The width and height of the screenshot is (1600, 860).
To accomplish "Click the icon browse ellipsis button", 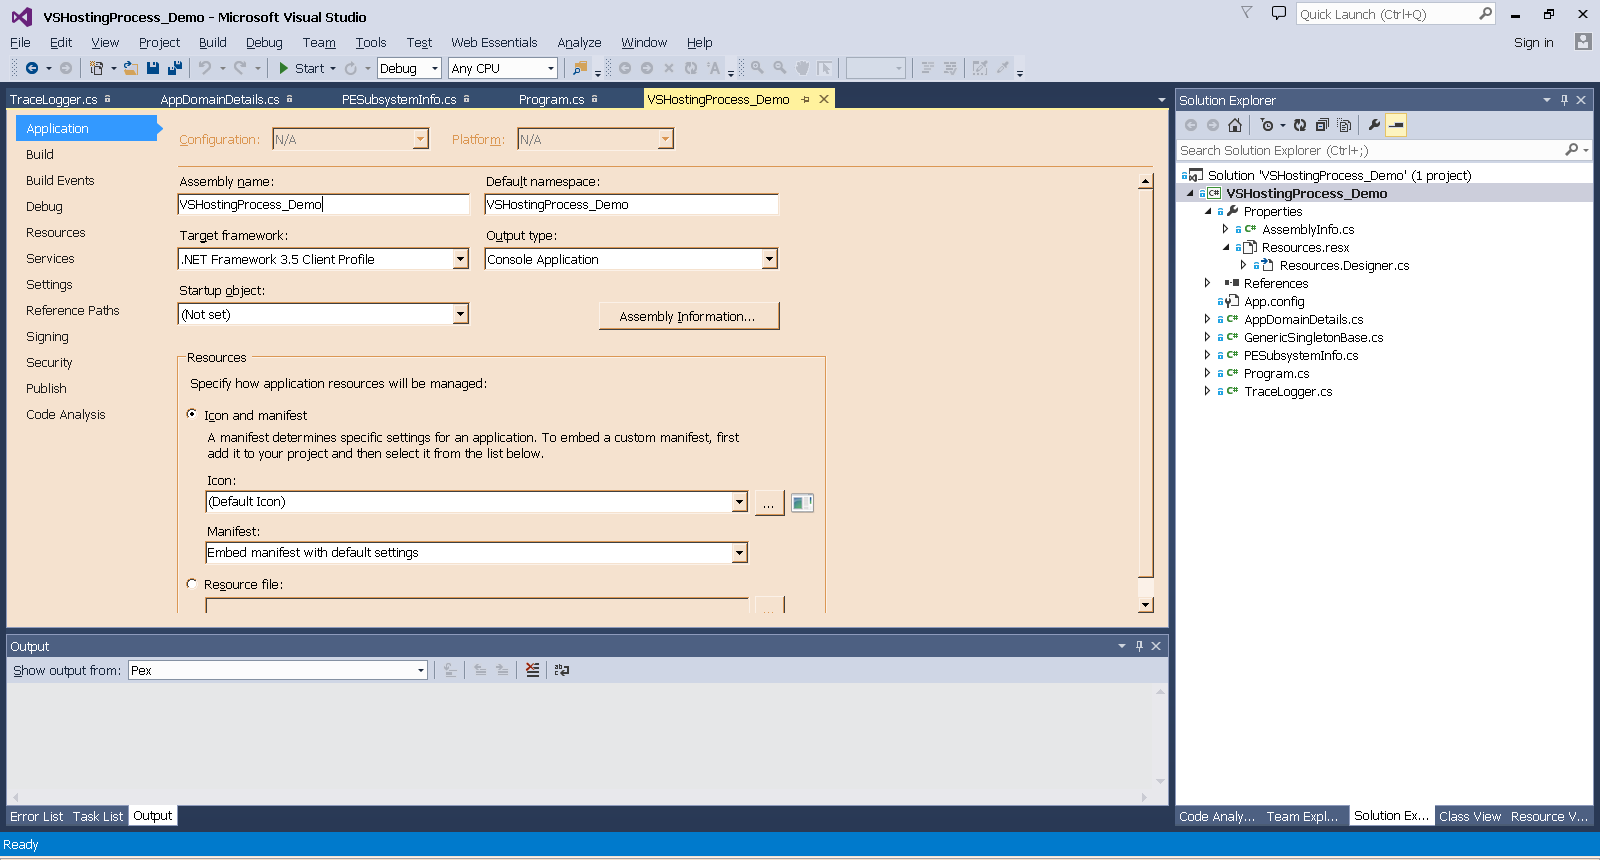I will [x=768, y=502].
